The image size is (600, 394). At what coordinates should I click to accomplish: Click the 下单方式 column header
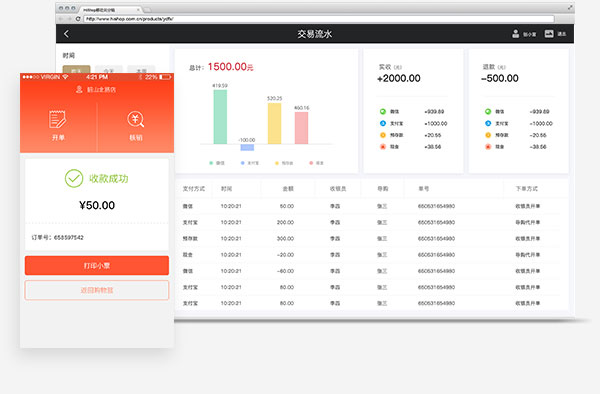[527, 189]
